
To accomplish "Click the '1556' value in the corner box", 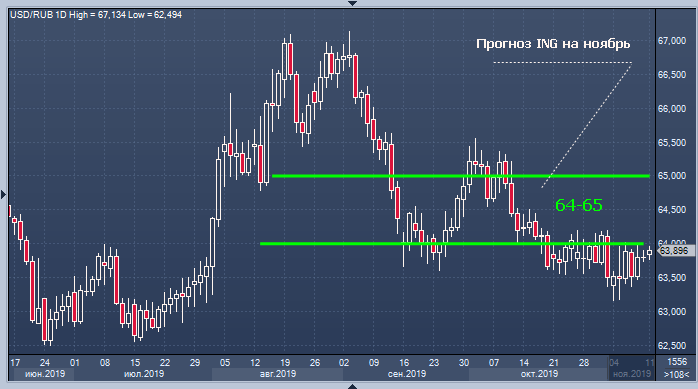I will pos(677,362).
